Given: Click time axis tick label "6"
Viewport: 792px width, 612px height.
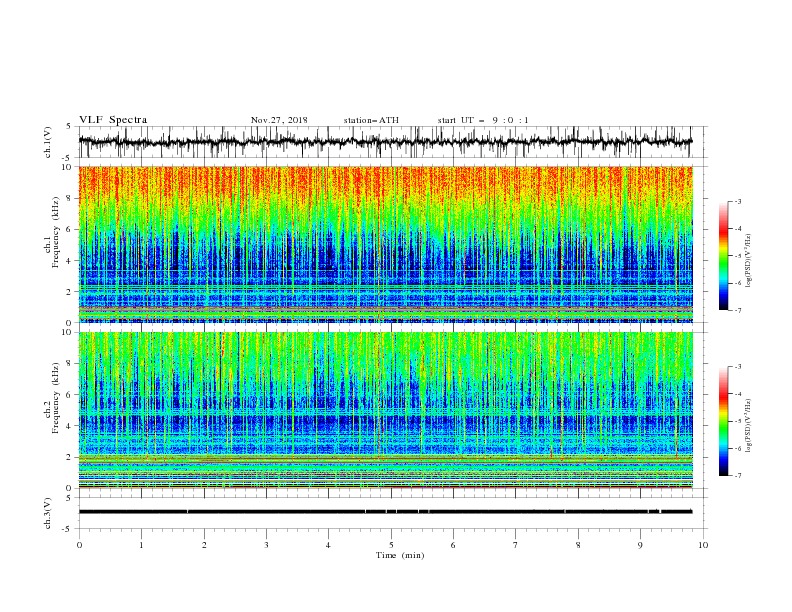Looking at the screenshot, I should click(453, 545).
